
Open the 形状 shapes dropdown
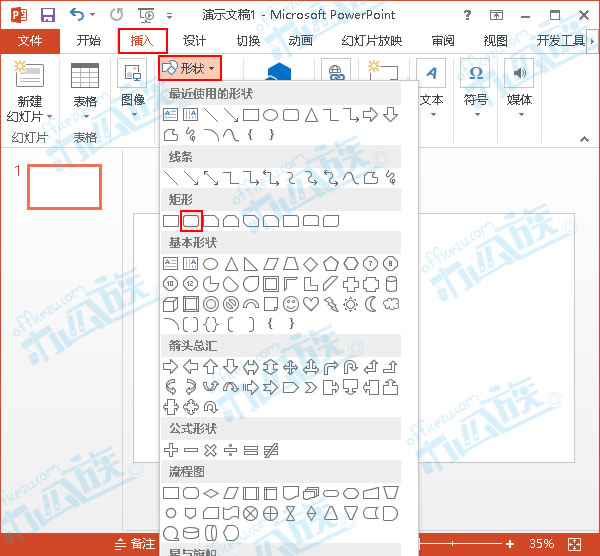click(x=190, y=68)
